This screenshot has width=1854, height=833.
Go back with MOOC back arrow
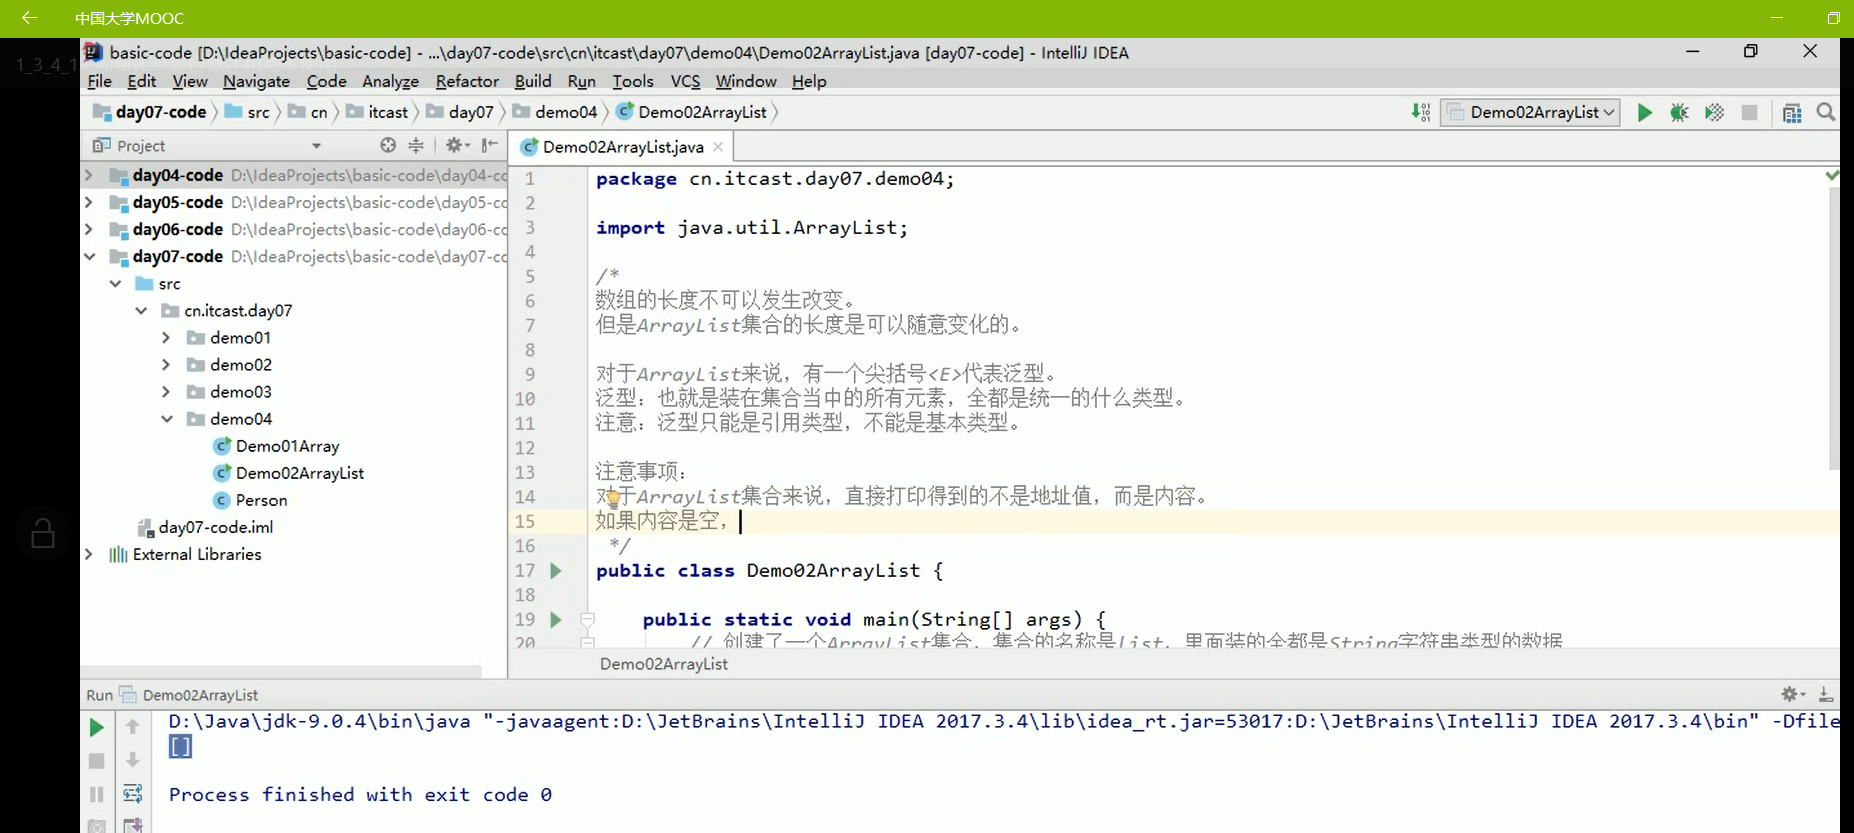click(x=29, y=18)
